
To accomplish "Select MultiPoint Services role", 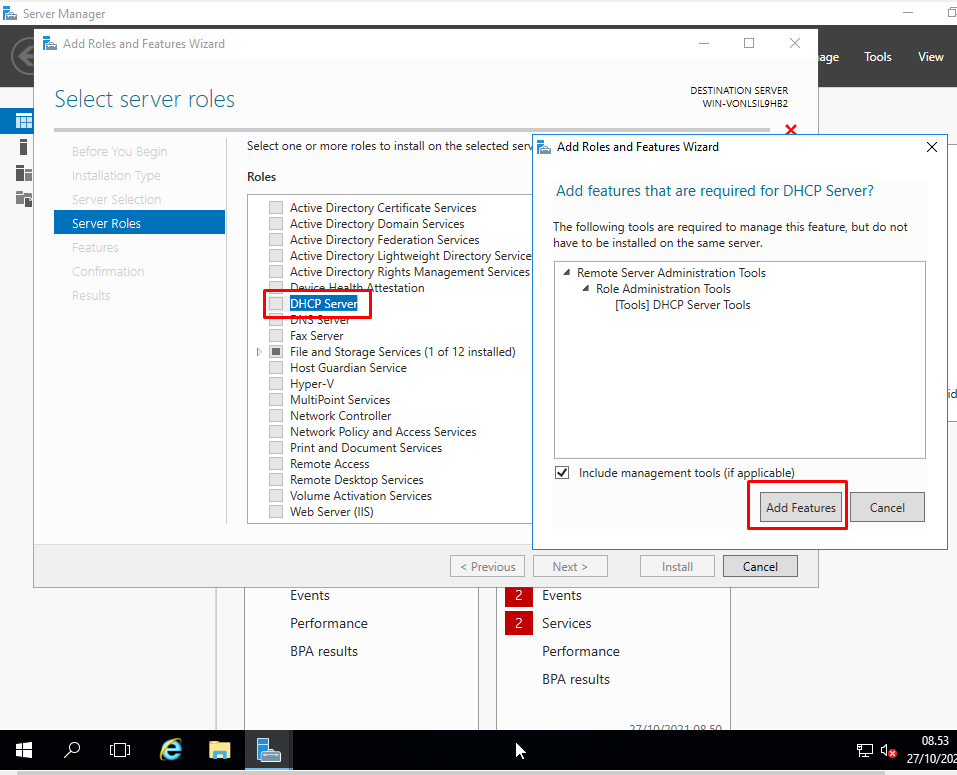I will [x=340, y=400].
